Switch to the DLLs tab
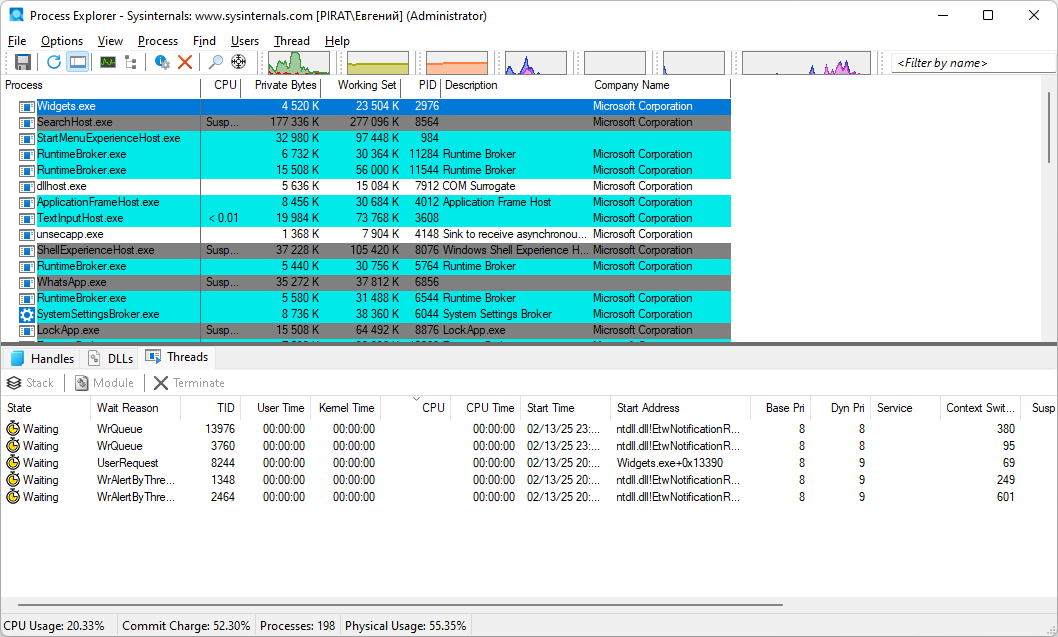 pyautogui.click(x=111, y=358)
